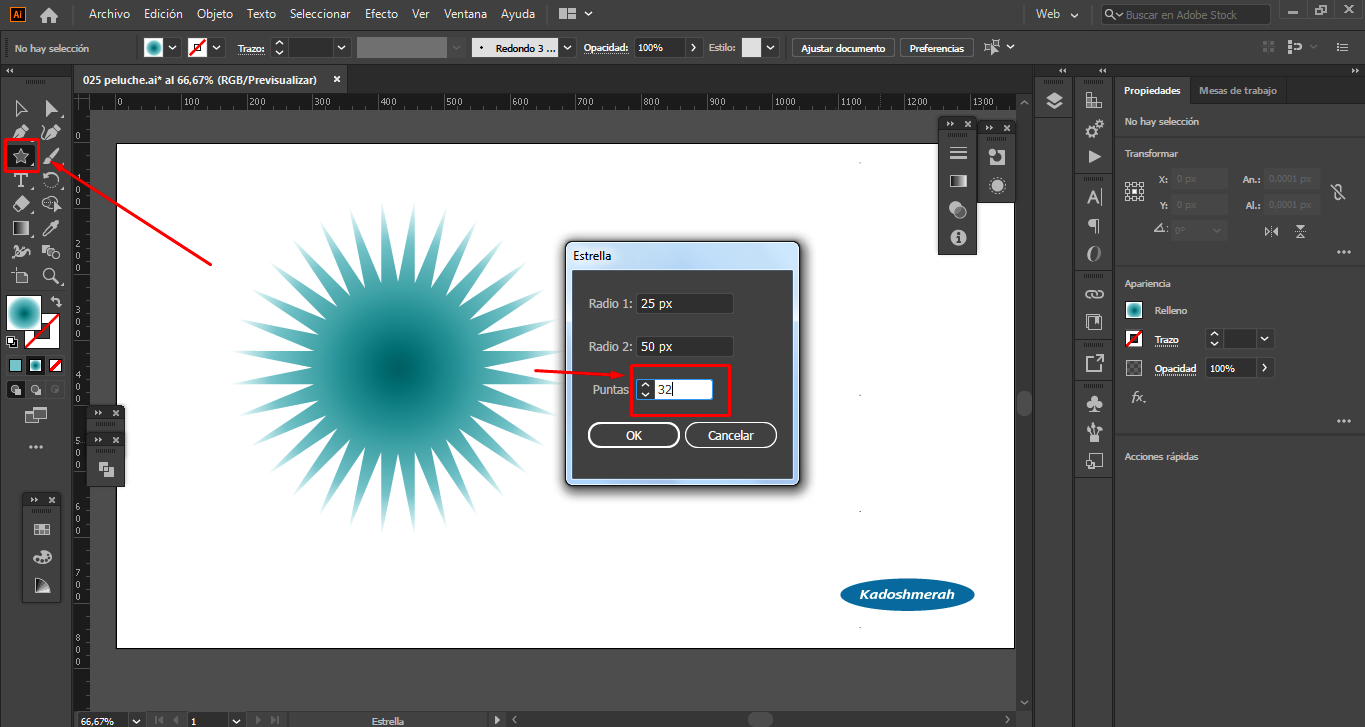1365x727 pixels.
Task: Switch paint mode to Gradient
Action: [x=35, y=365]
